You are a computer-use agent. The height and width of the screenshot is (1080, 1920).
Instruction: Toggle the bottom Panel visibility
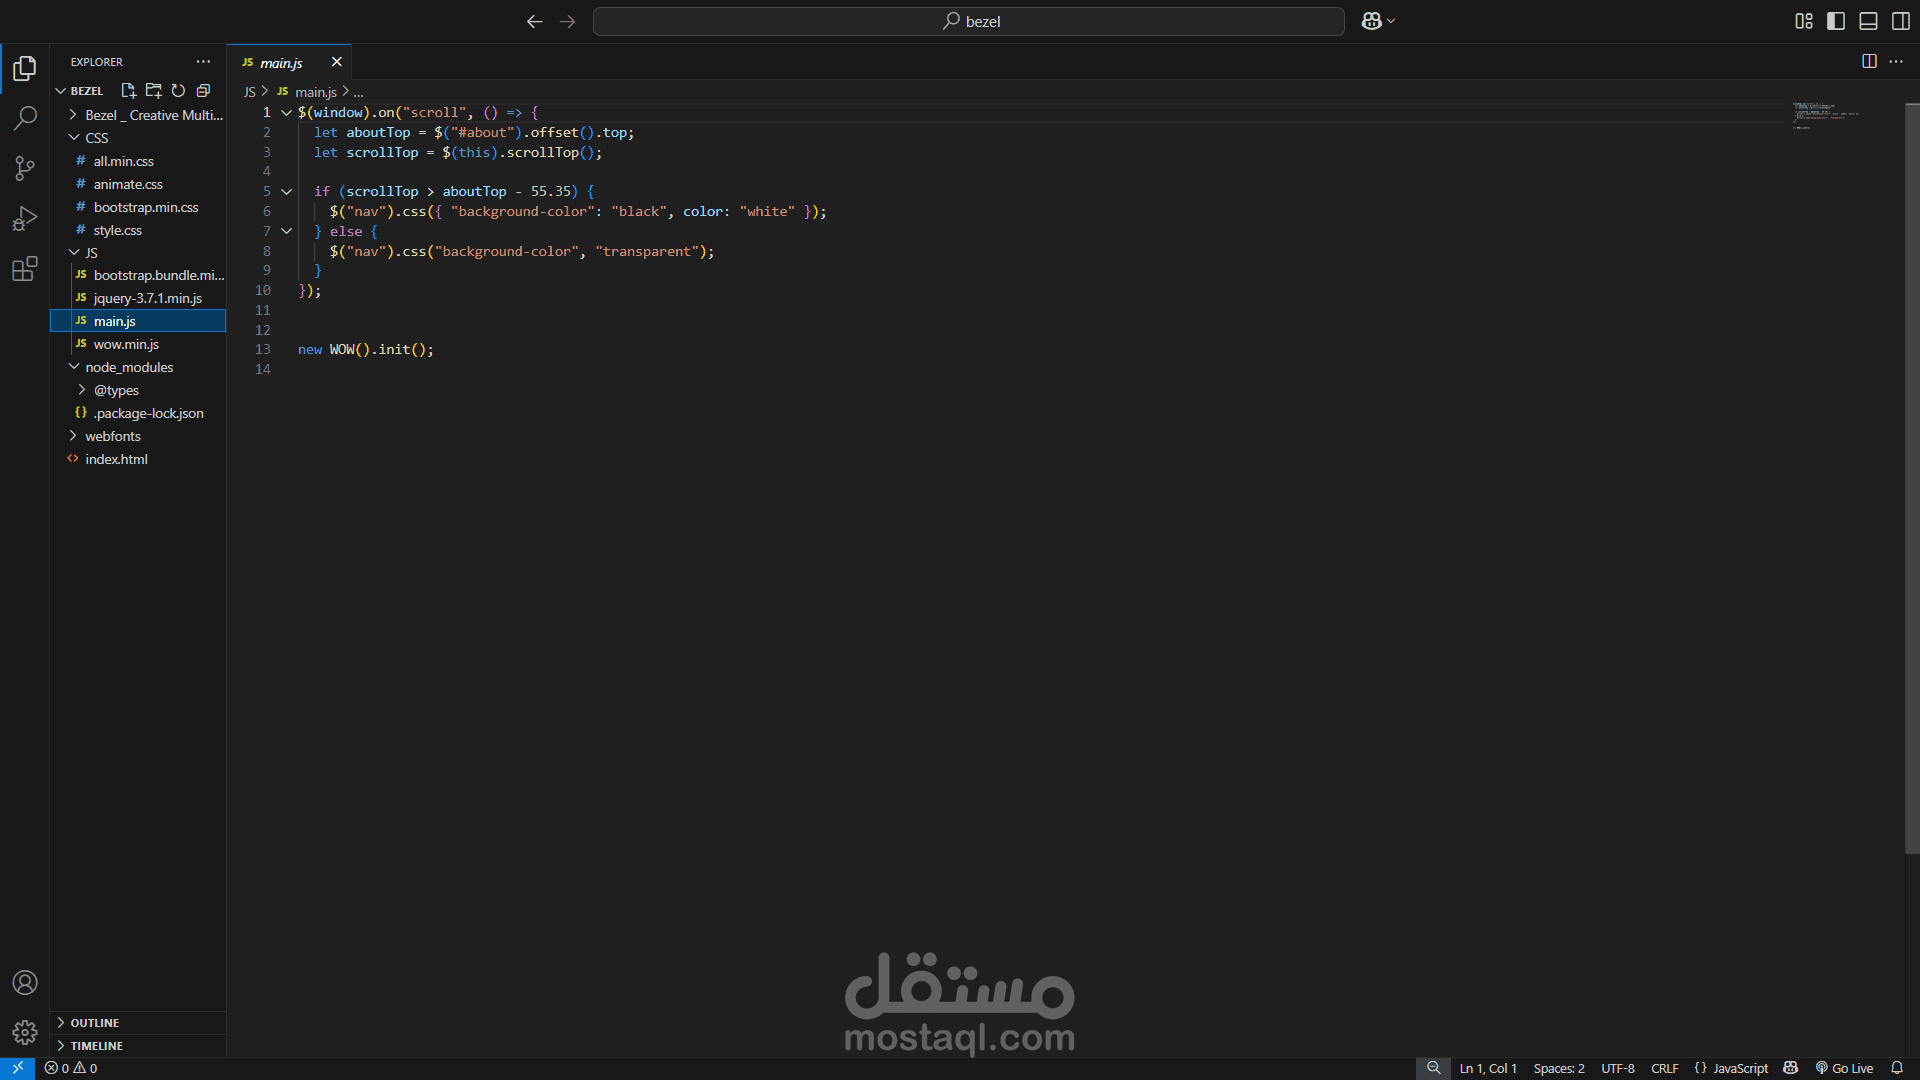coord(1868,21)
